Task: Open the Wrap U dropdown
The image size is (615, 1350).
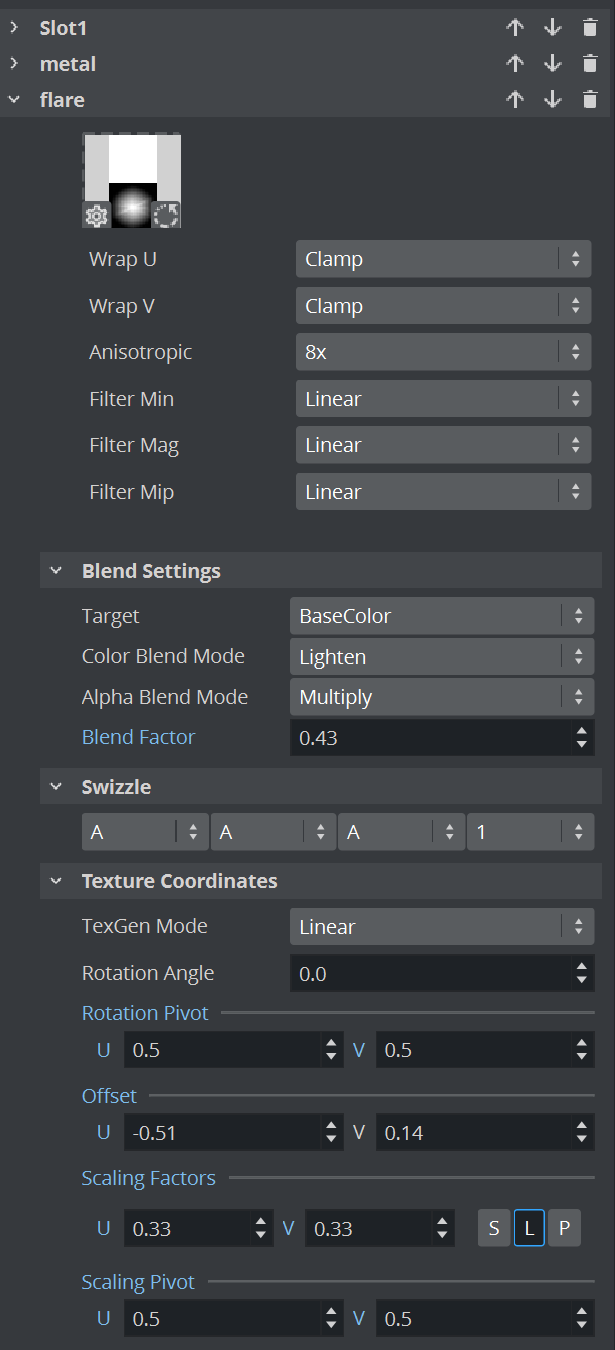Action: point(443,259)
